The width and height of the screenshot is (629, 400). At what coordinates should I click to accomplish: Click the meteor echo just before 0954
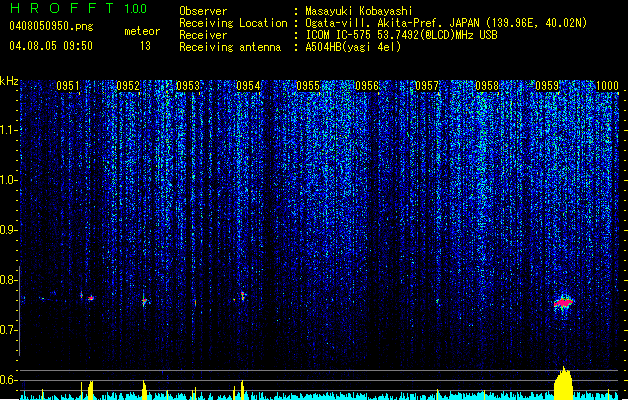(242, 296)
